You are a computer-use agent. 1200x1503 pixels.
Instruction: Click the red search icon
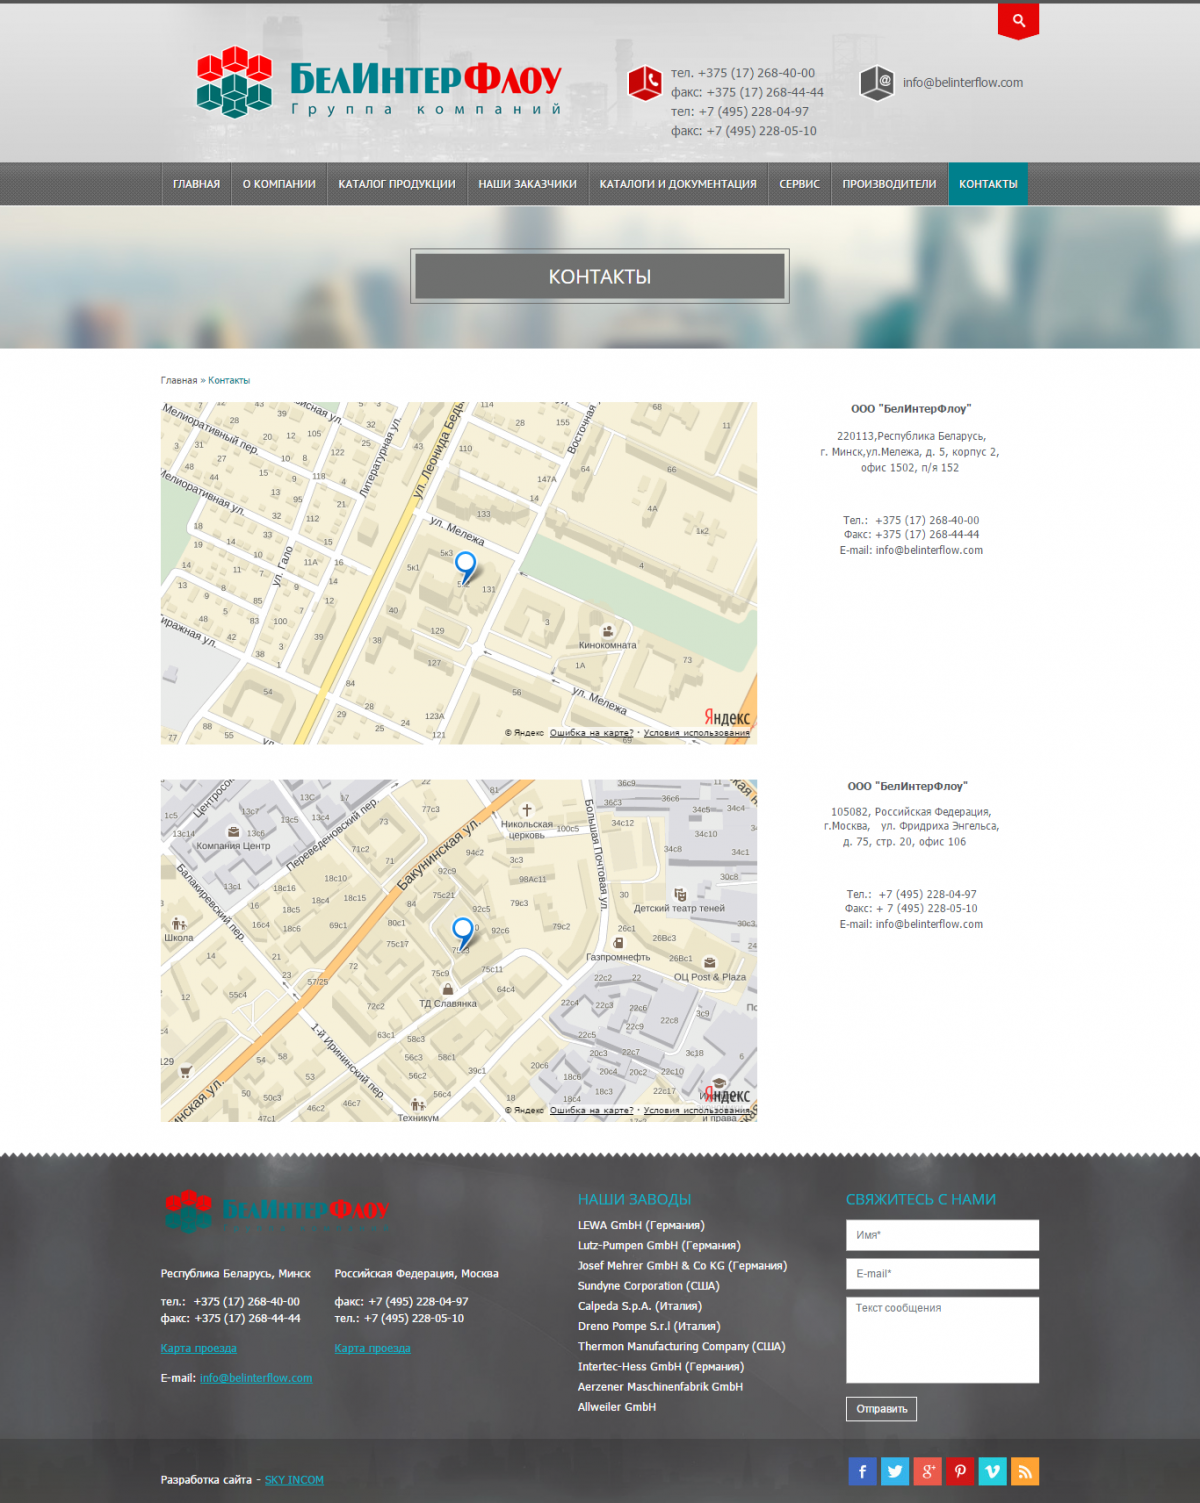click(x=1018, y=21)
